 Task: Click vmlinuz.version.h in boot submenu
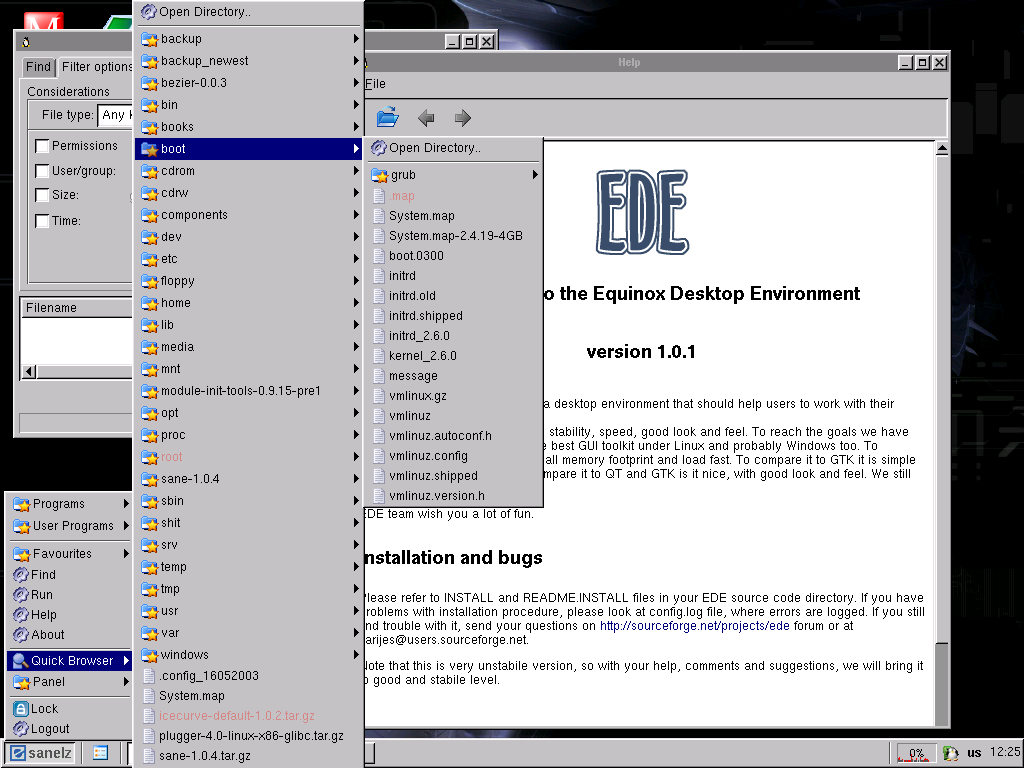tap(454, 496)
